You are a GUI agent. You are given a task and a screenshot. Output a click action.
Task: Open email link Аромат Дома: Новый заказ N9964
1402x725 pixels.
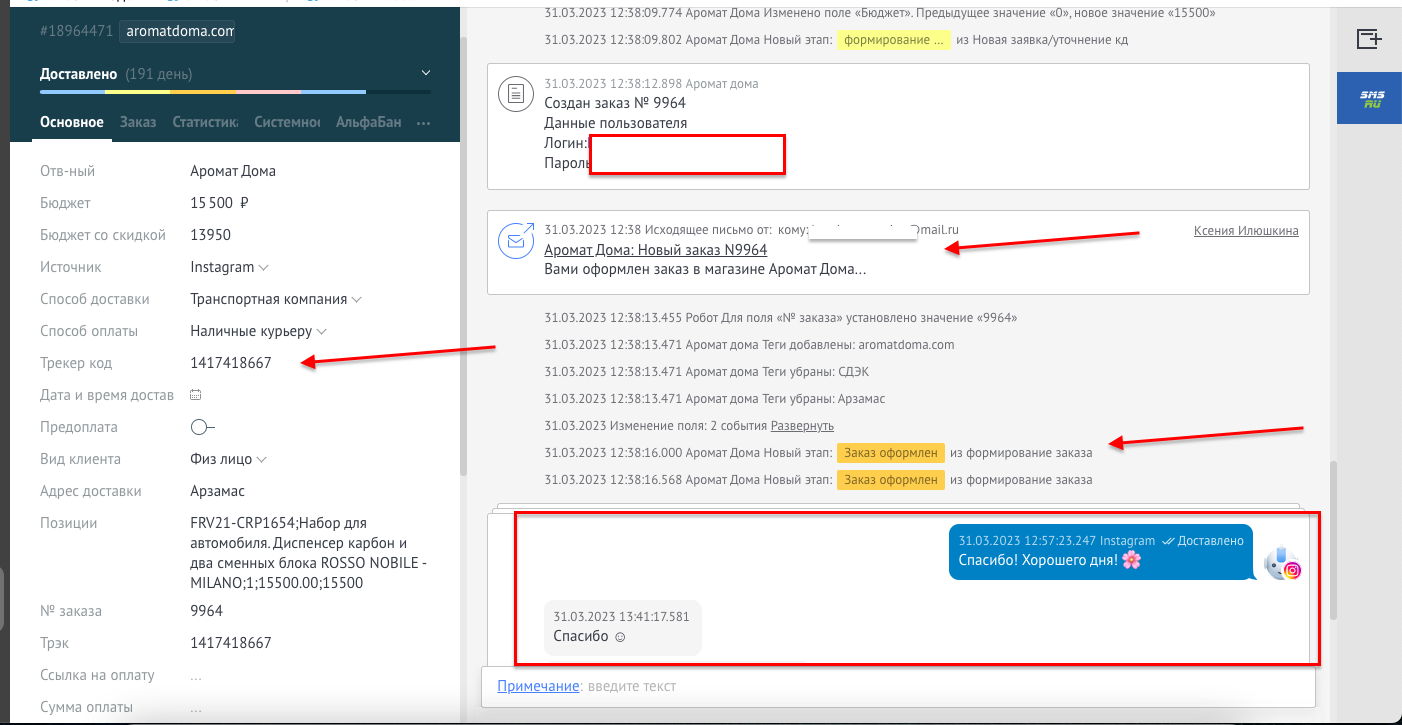tap(656, 250)
